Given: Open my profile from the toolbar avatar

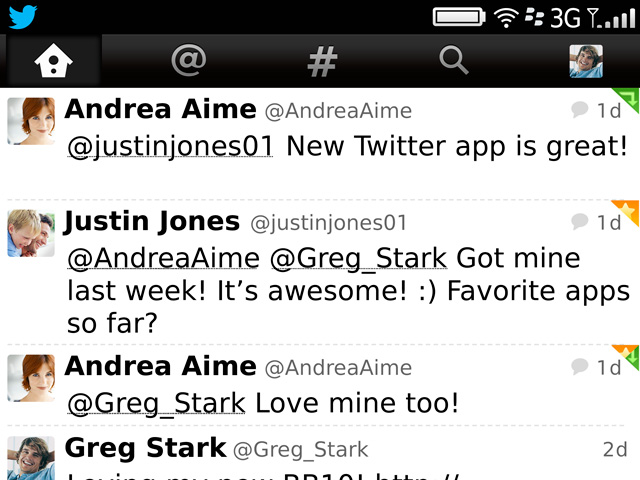Looking at the screenshot, I should click(586, 61).
